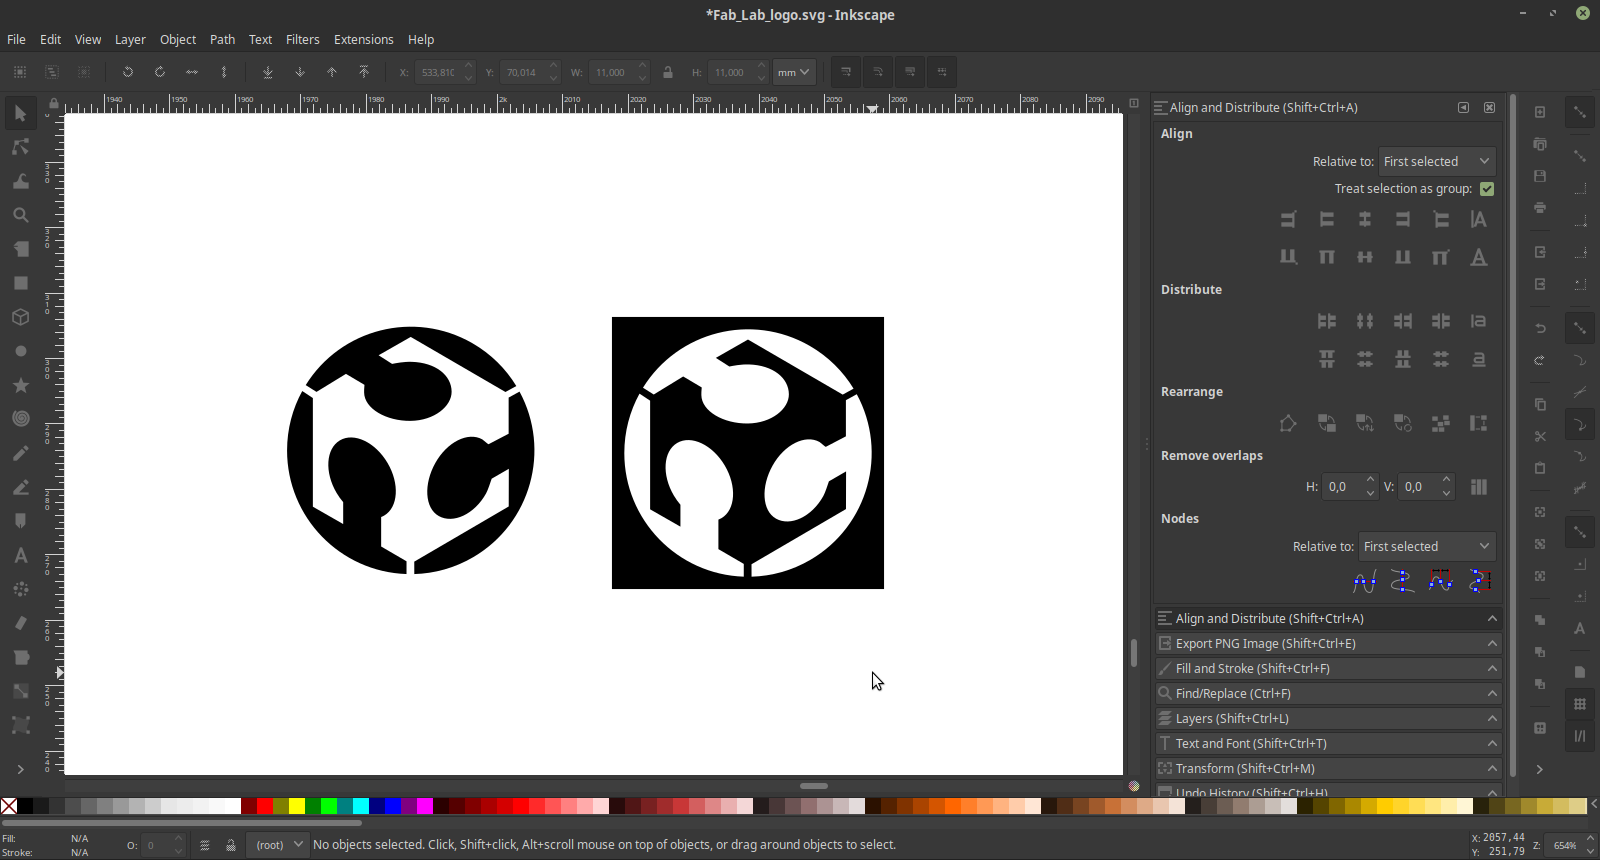Expand Text and Font panel
This screenshot has width=1600, height=860.
[x=1328, y=743]
